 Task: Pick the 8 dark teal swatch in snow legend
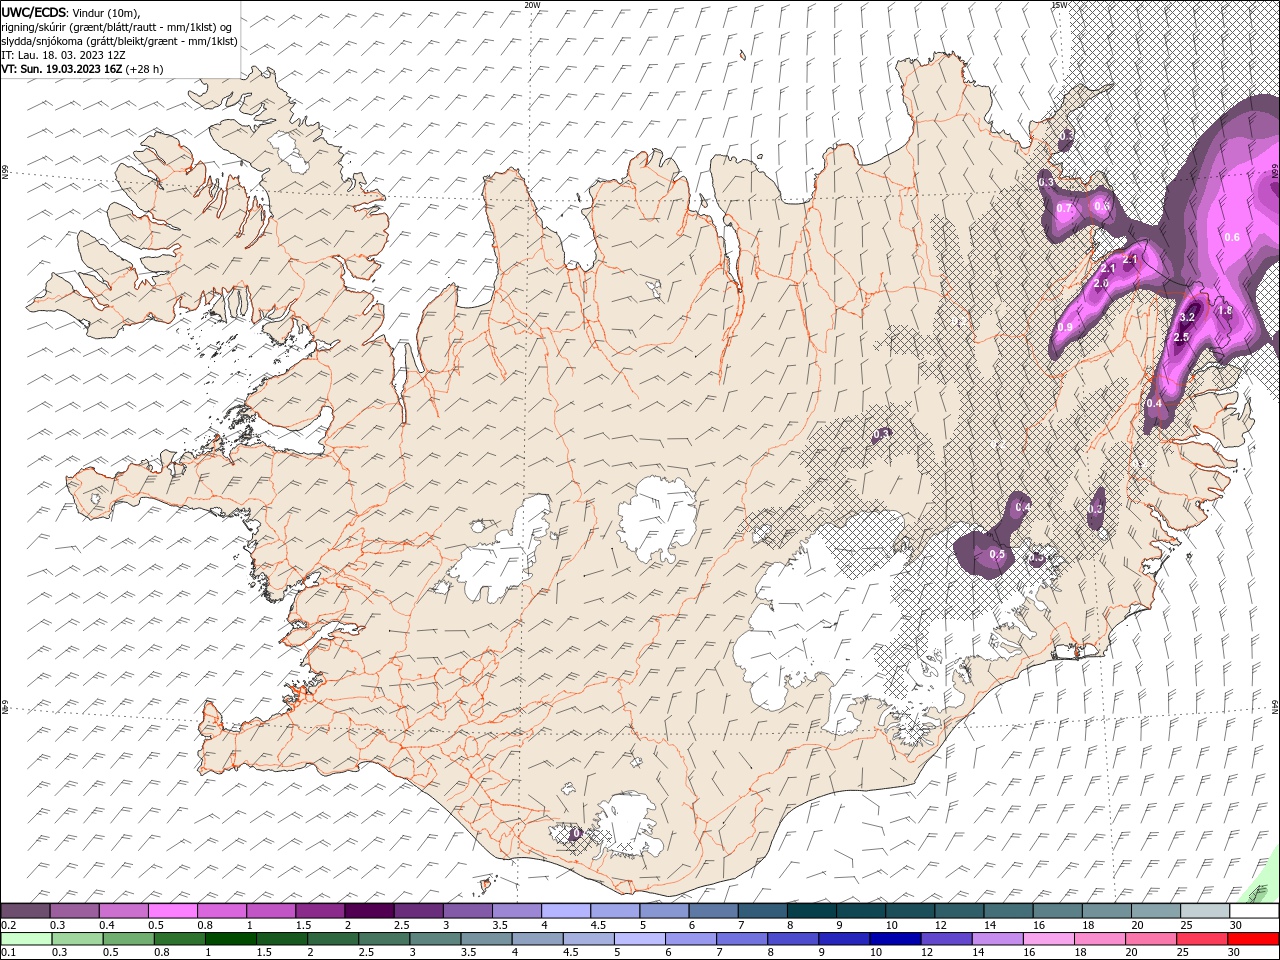click(812, 911)
